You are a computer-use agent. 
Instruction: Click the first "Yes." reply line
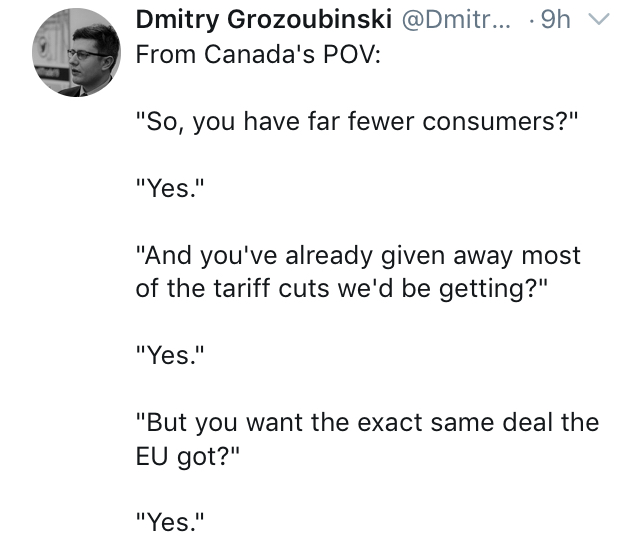point(170,188)
